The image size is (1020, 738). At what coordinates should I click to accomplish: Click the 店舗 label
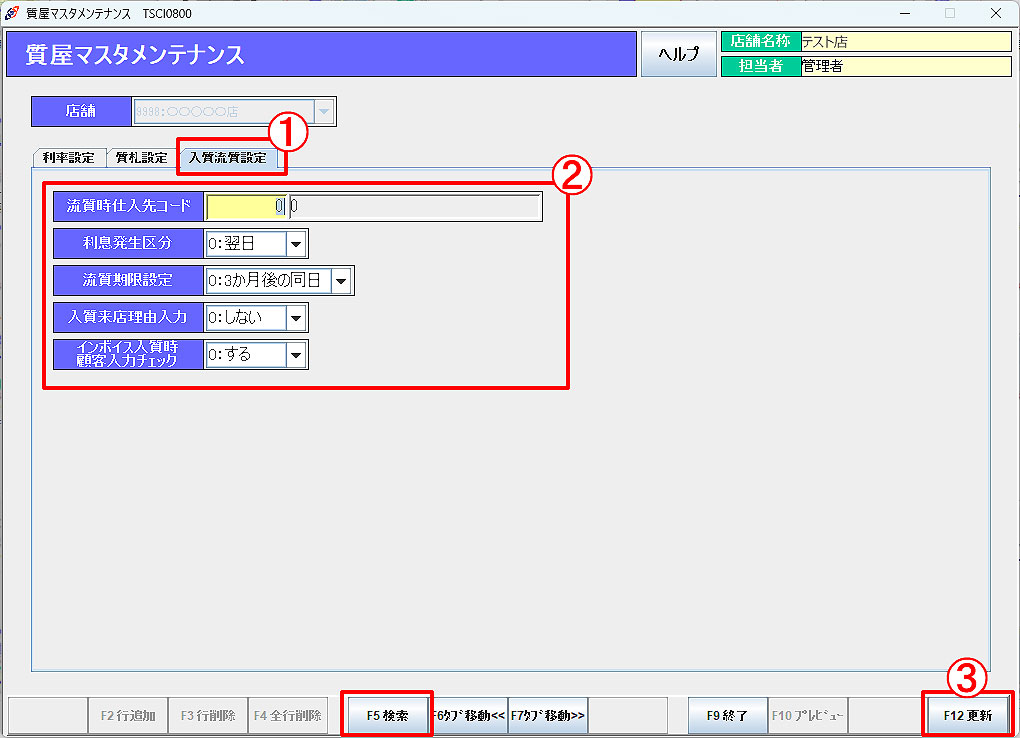point(81,111)
